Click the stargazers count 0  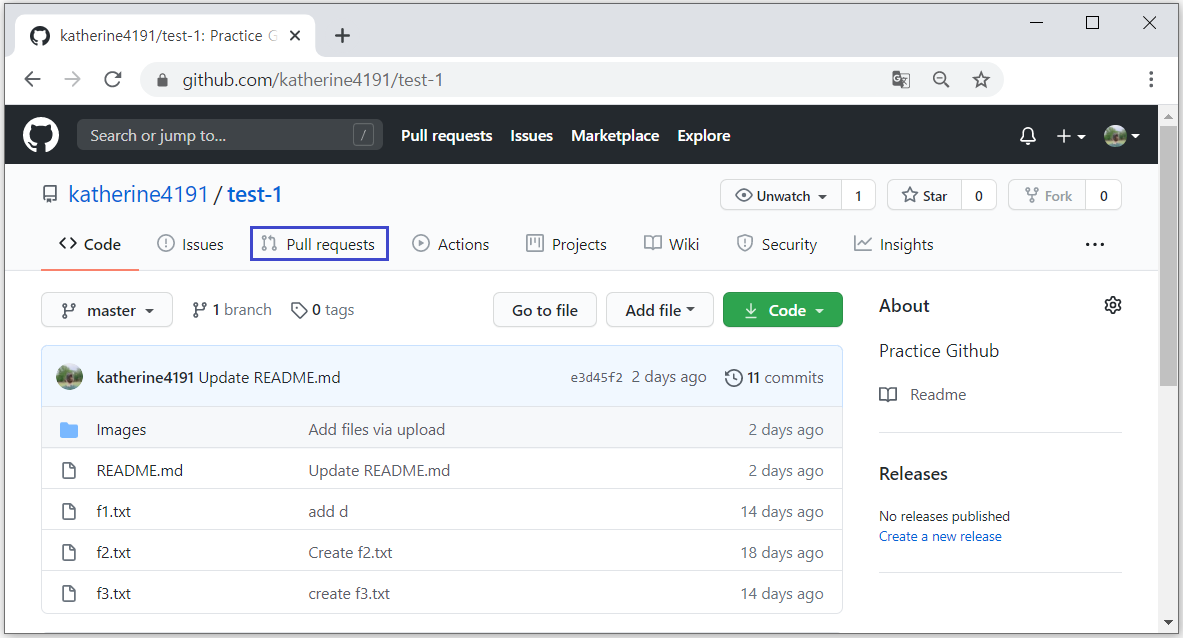[x=979, y=195]
